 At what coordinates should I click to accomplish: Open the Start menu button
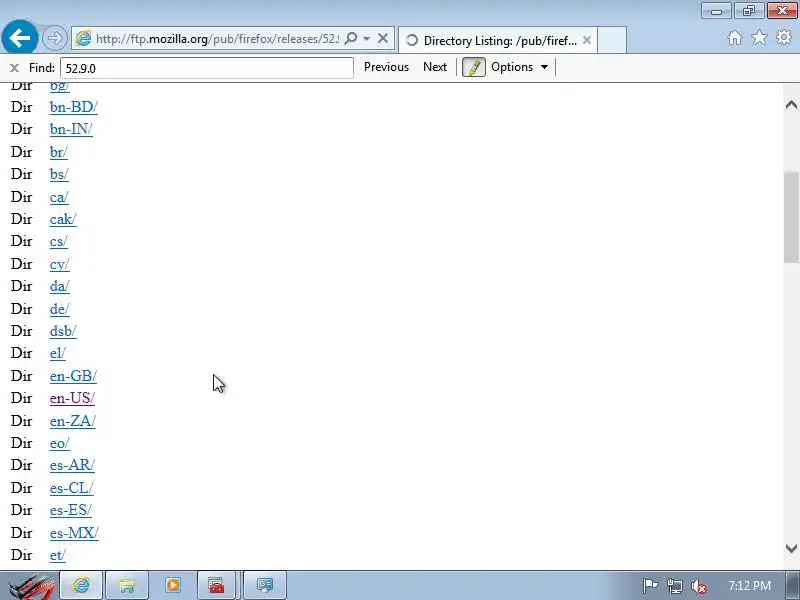31,586
